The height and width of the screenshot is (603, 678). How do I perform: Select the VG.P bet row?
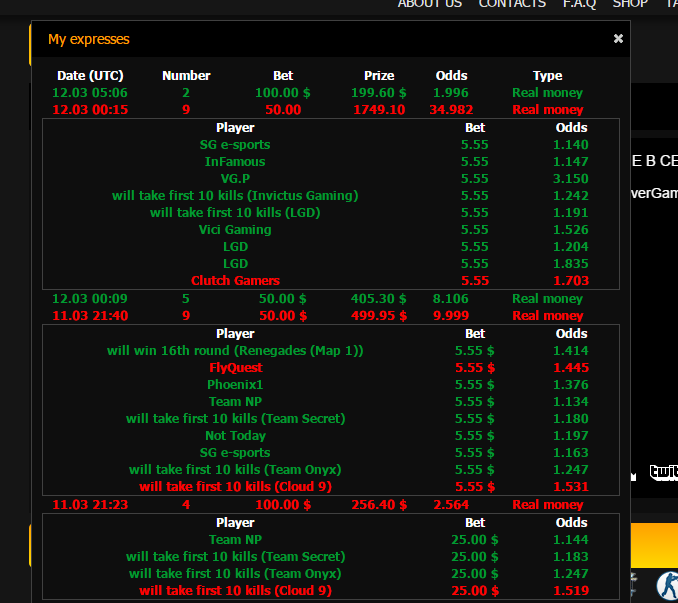330,179
